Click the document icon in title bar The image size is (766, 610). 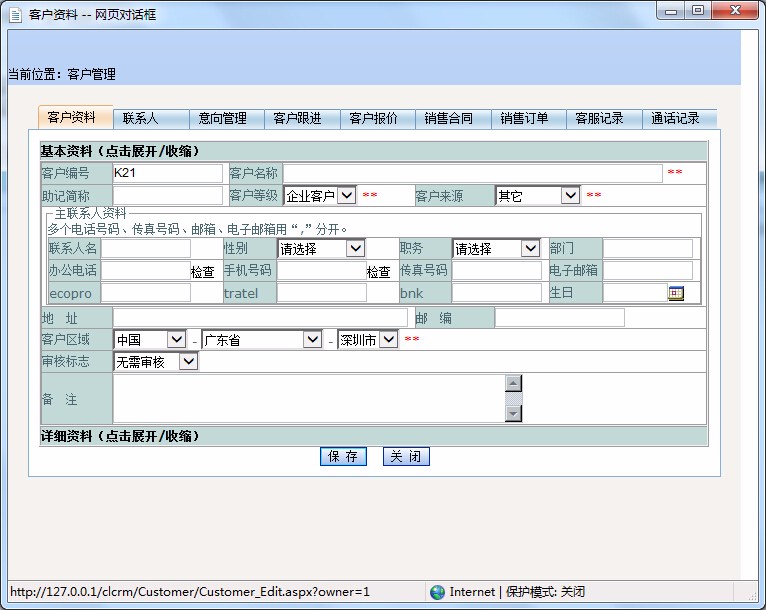[16, 15]
